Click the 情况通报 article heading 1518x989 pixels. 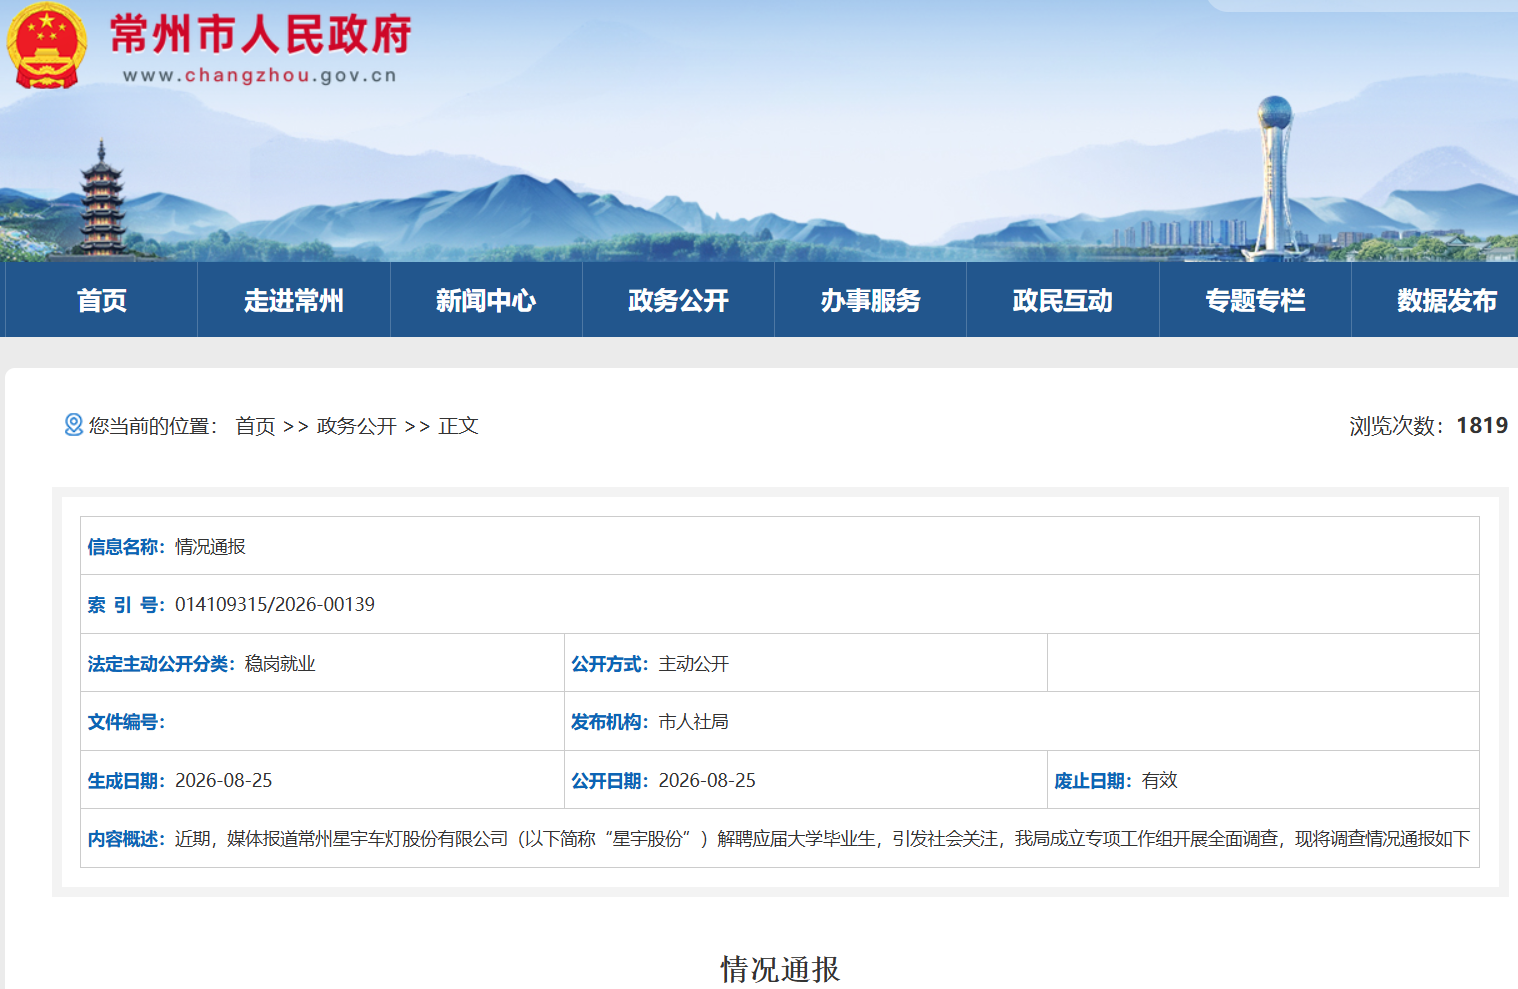(x=780, y=969)
